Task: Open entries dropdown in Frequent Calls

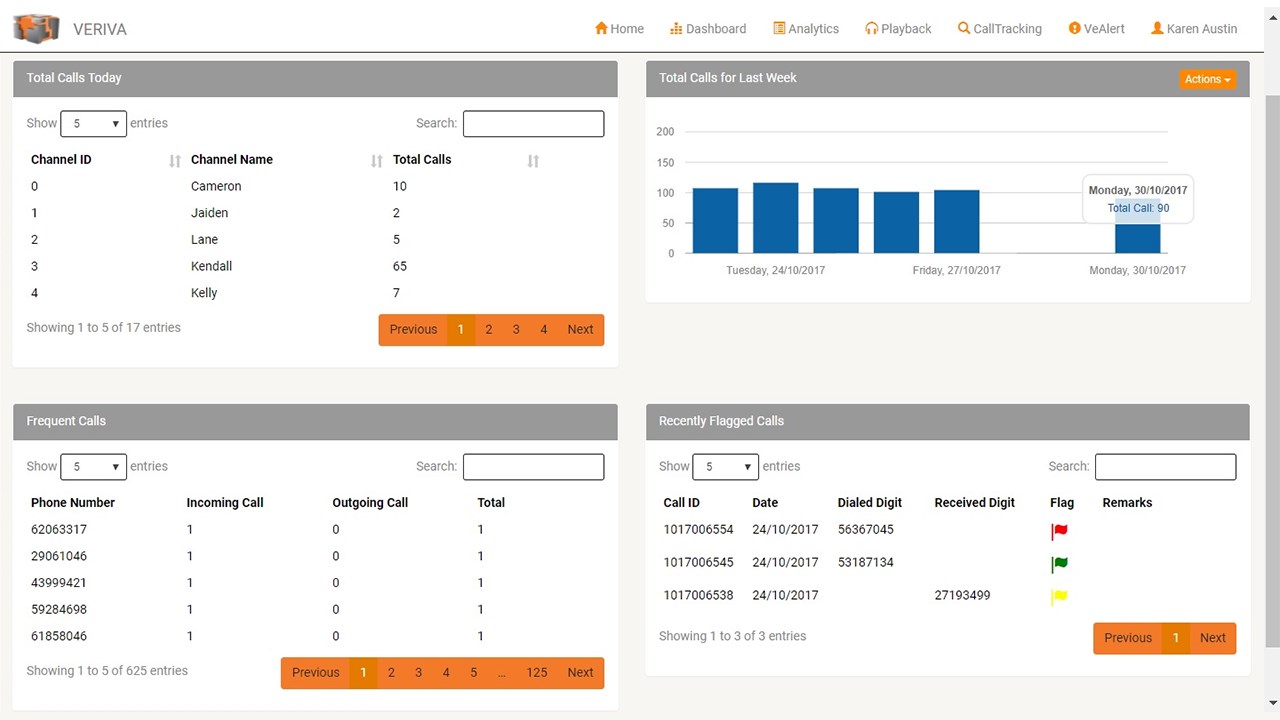Action: click(x=93, y=467)
